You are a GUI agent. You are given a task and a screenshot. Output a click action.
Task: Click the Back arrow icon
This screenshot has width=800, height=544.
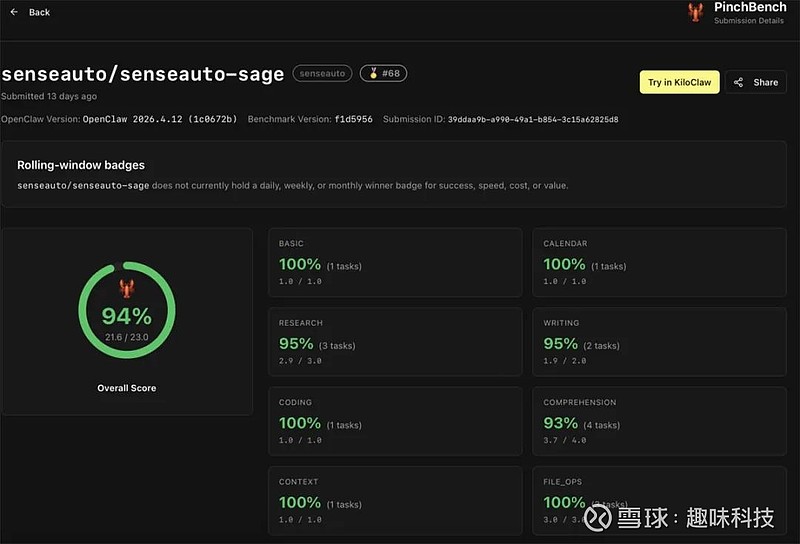coord(14,12)
